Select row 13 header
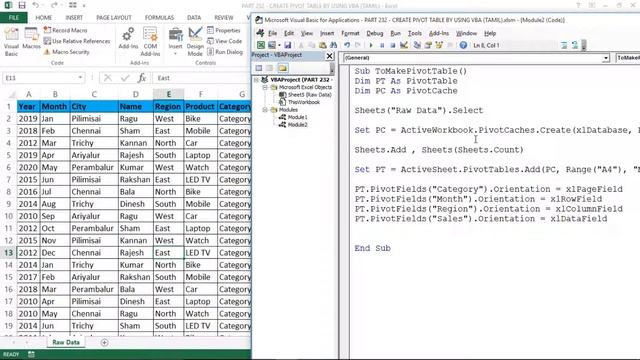 coord(8,253)
